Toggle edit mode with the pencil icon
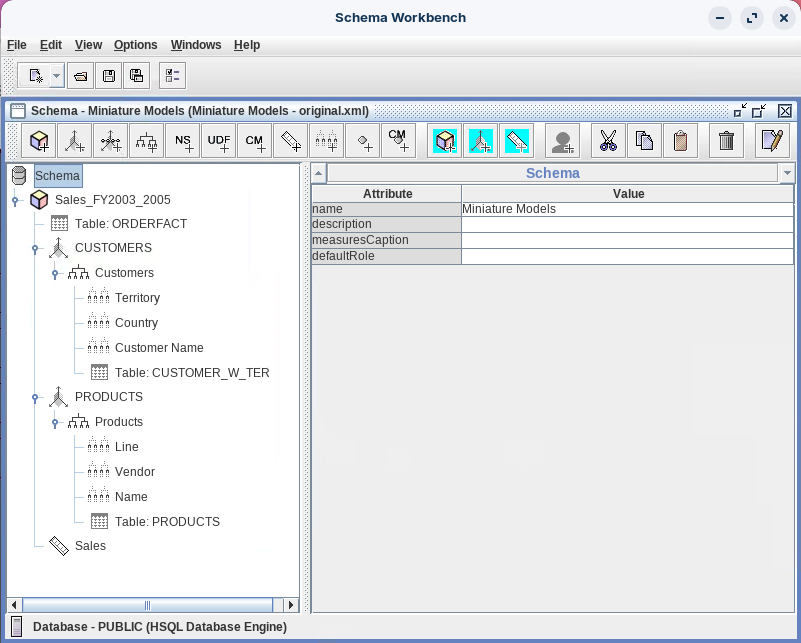Image resolution: width=801 pixels, height=643 pixels. [x=771, y=141]
